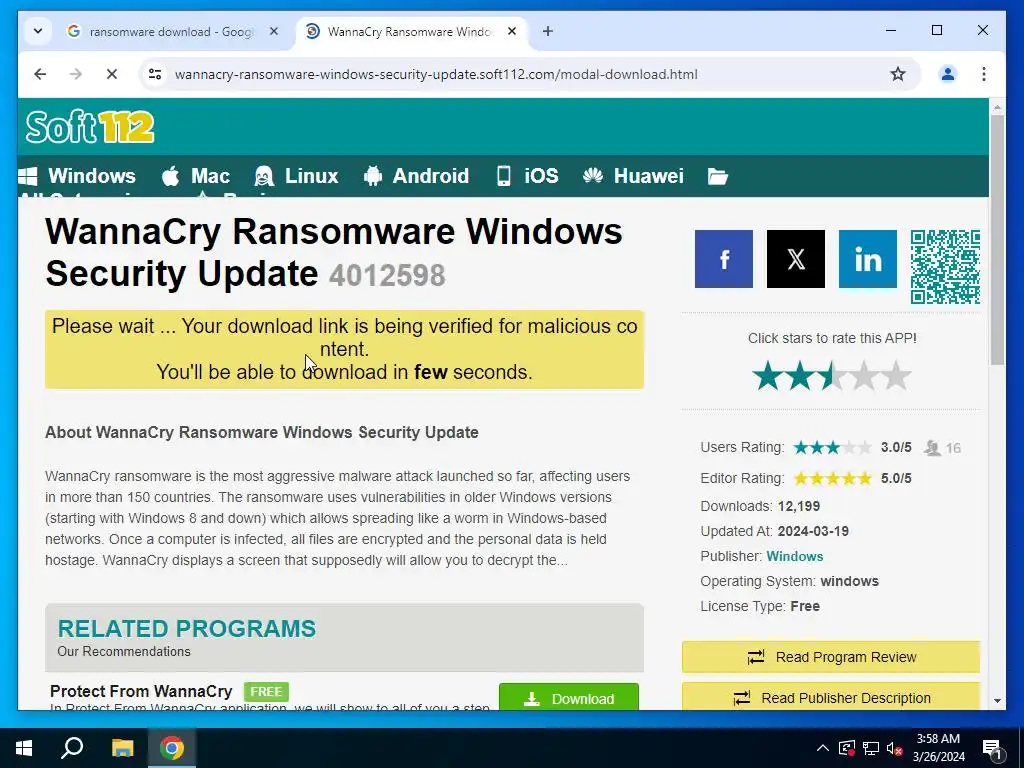Expand the tab search dropdown
Viewport: 1024px width, 768px height.
point(38,31)
